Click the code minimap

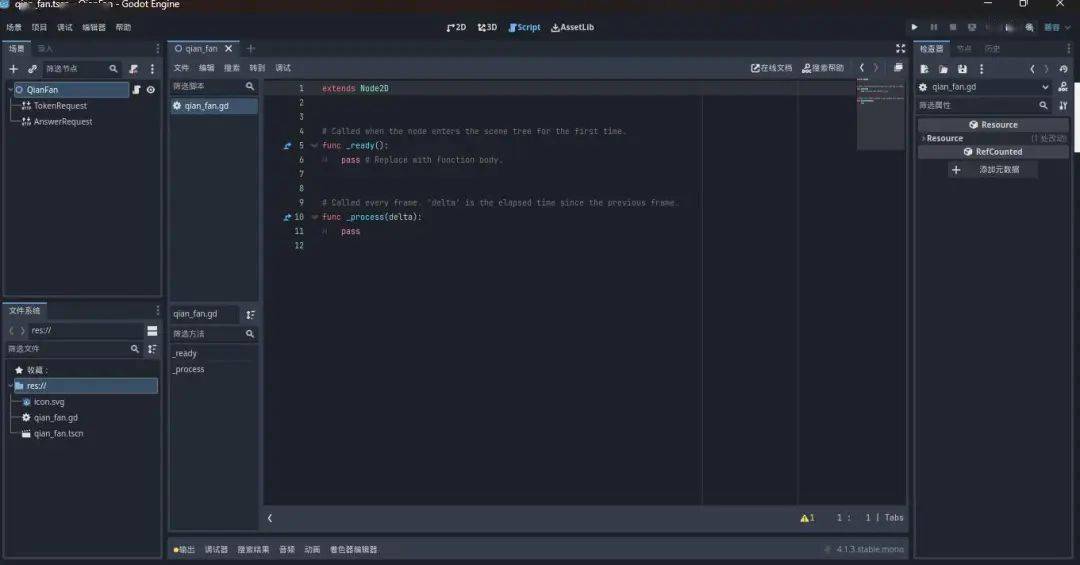(x=880, y=114)
